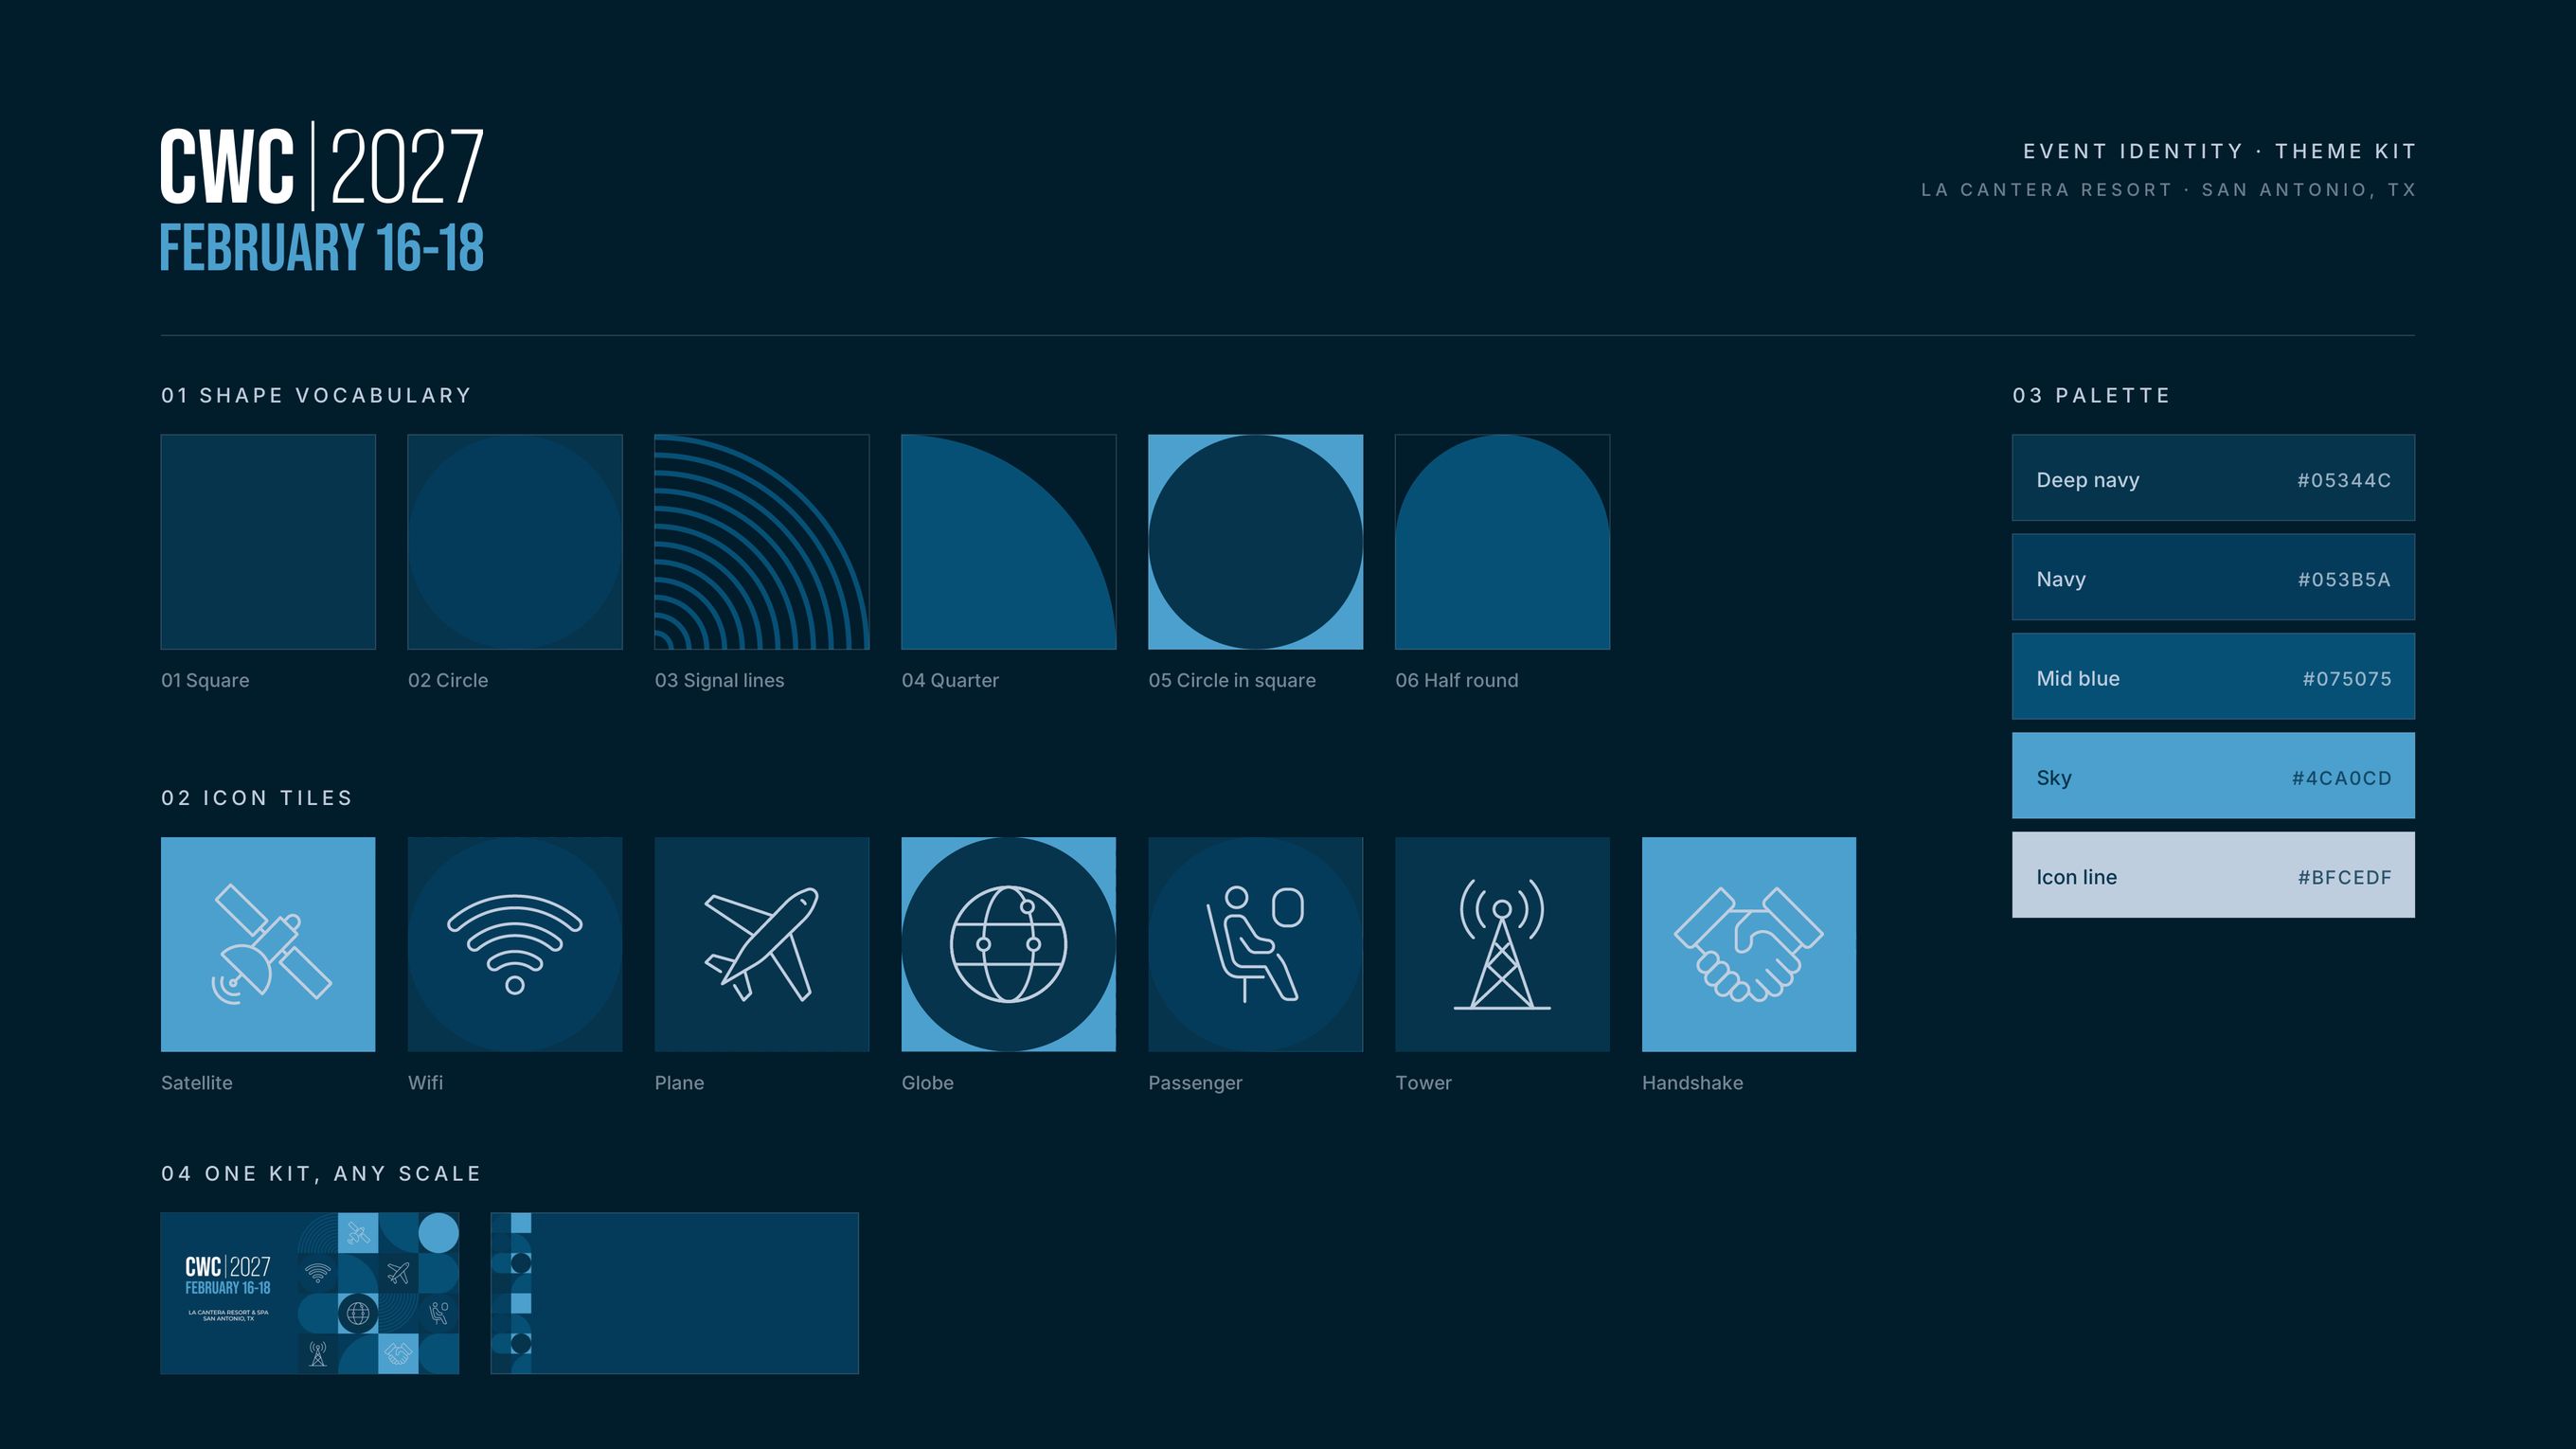Select the 01 Square shape tile
2576x1449 pixels.
click(x=268, y=542)
